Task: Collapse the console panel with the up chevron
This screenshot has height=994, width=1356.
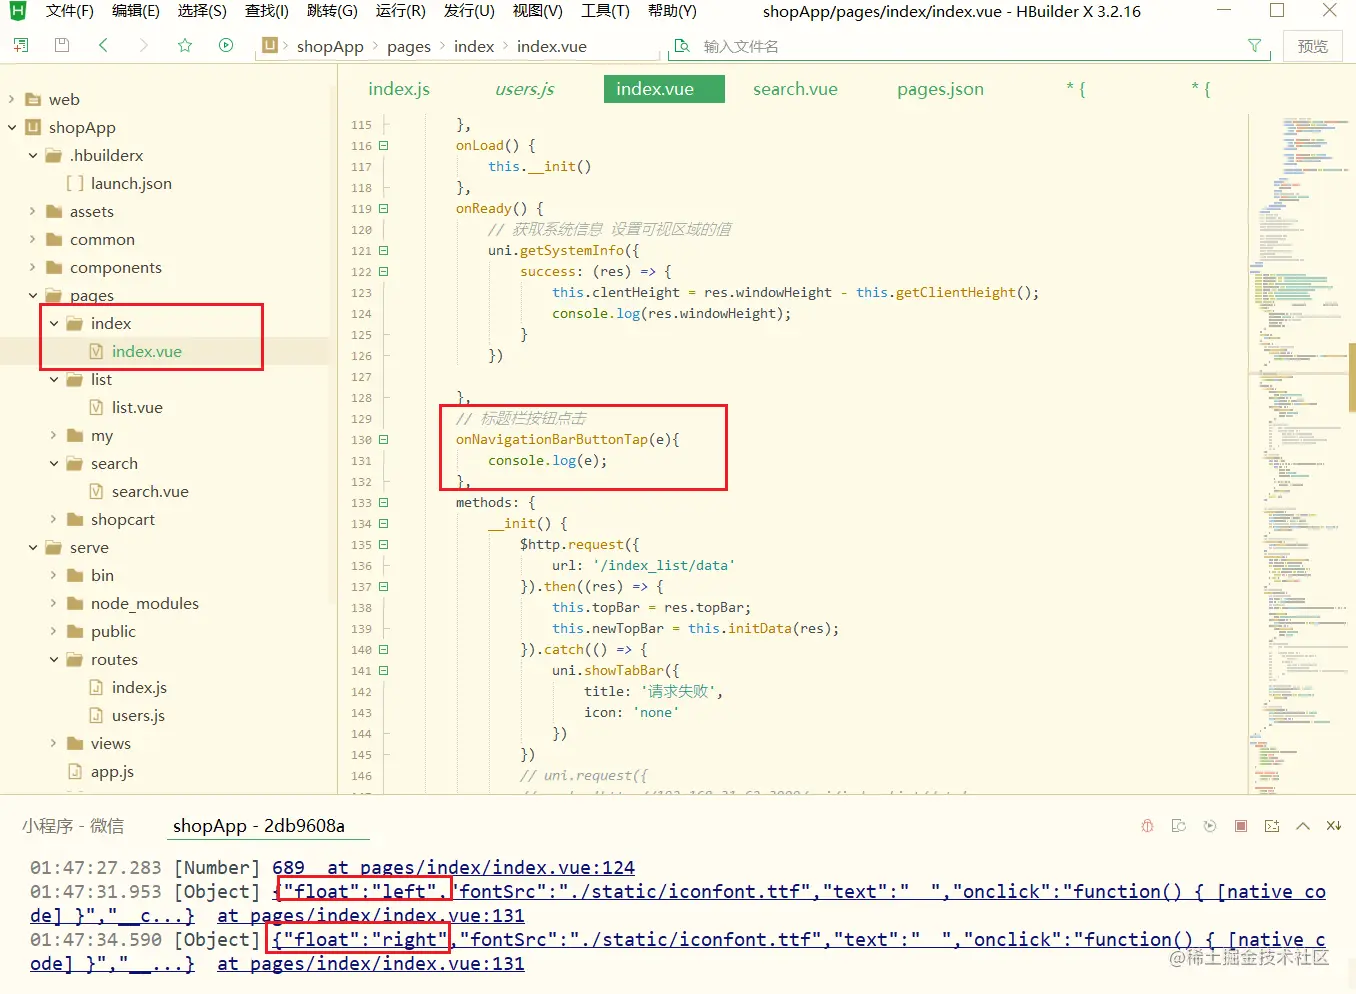Action: click(x=1303, y=826)
